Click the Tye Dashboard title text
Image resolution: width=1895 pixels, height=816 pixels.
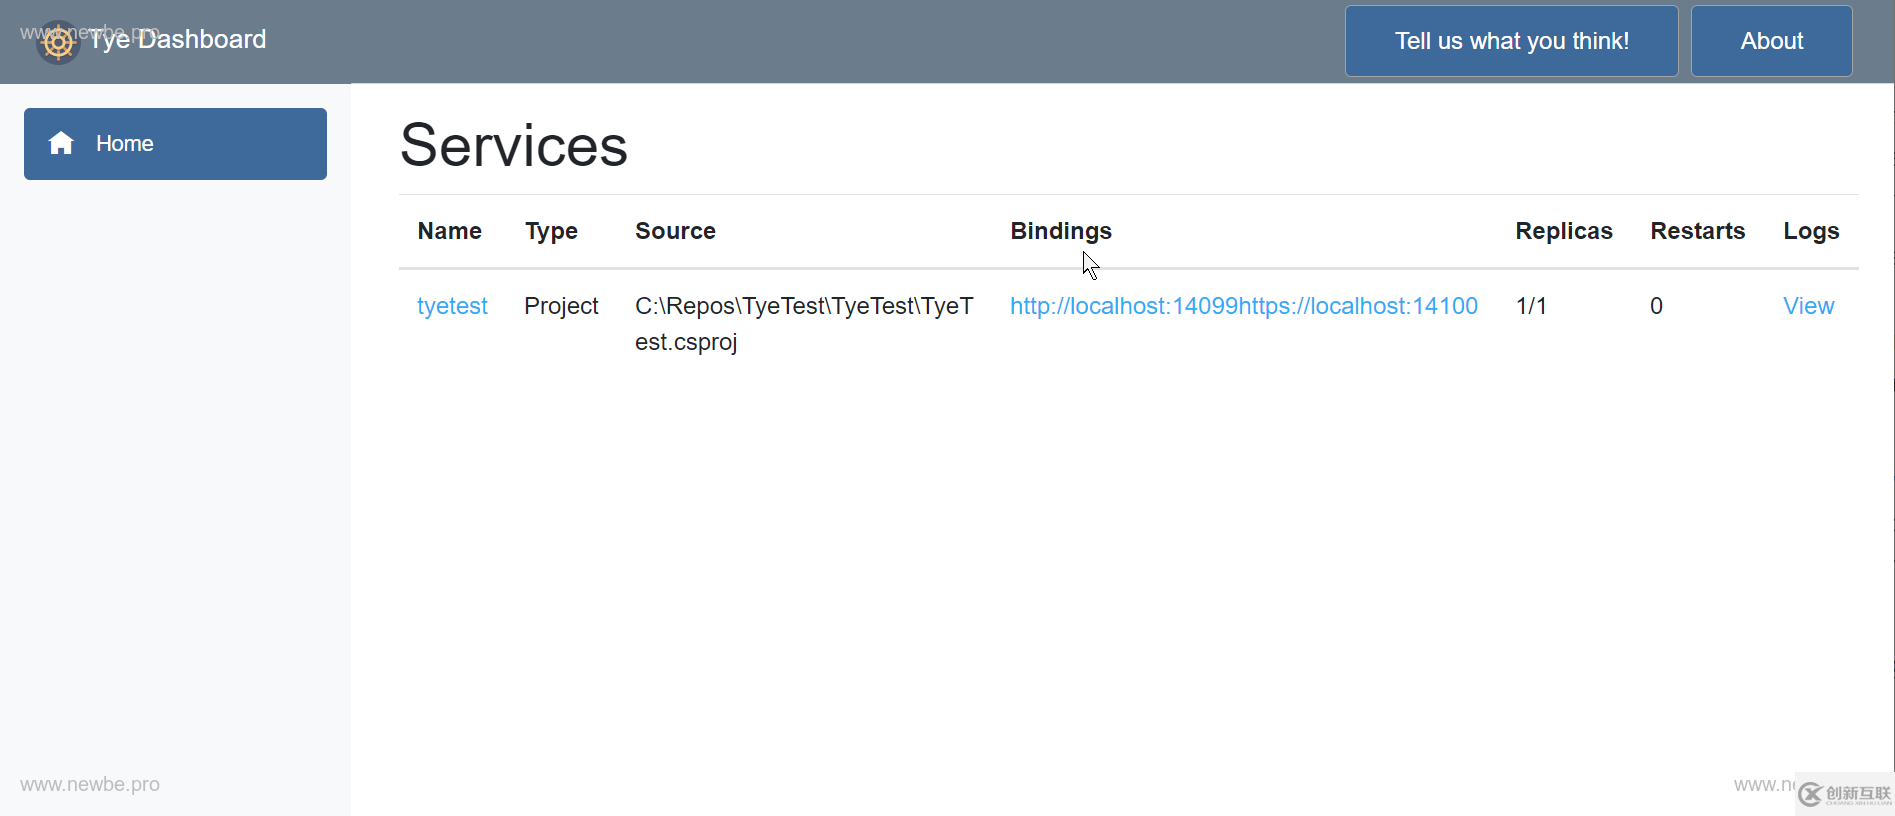tap(180, 40)
